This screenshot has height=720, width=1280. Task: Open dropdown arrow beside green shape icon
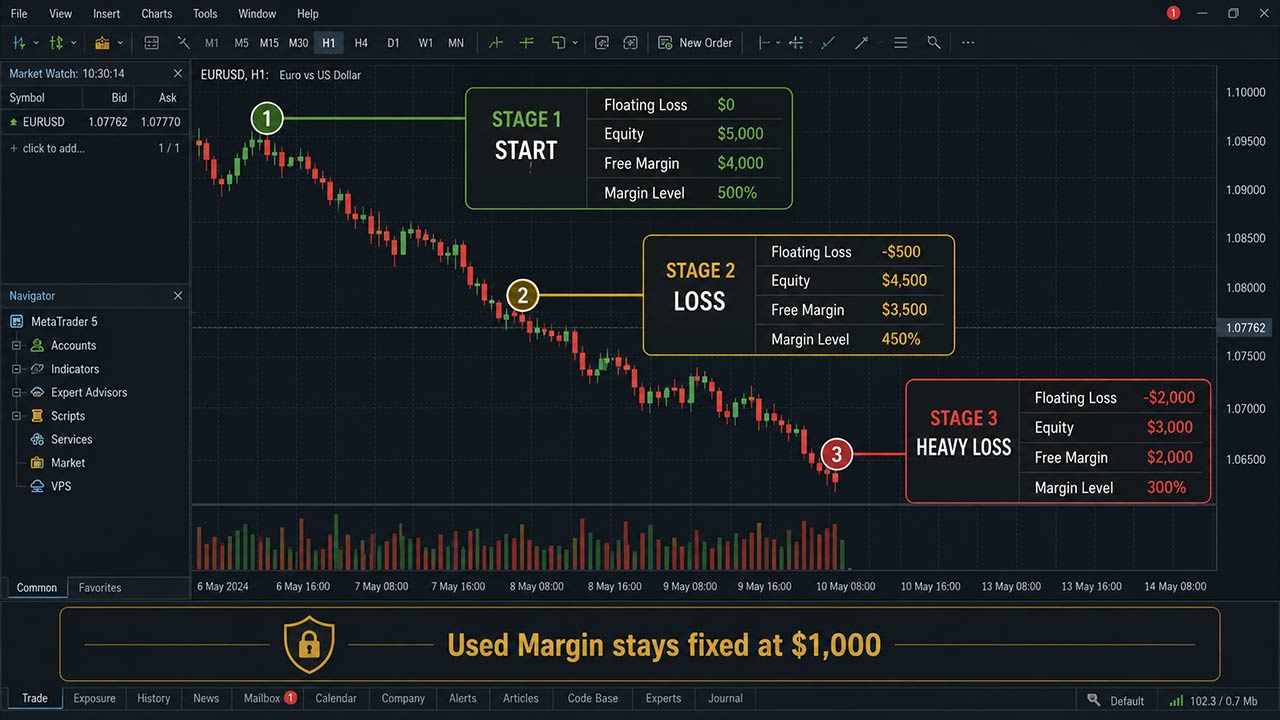pyautogui.click(x=575, y=43)
